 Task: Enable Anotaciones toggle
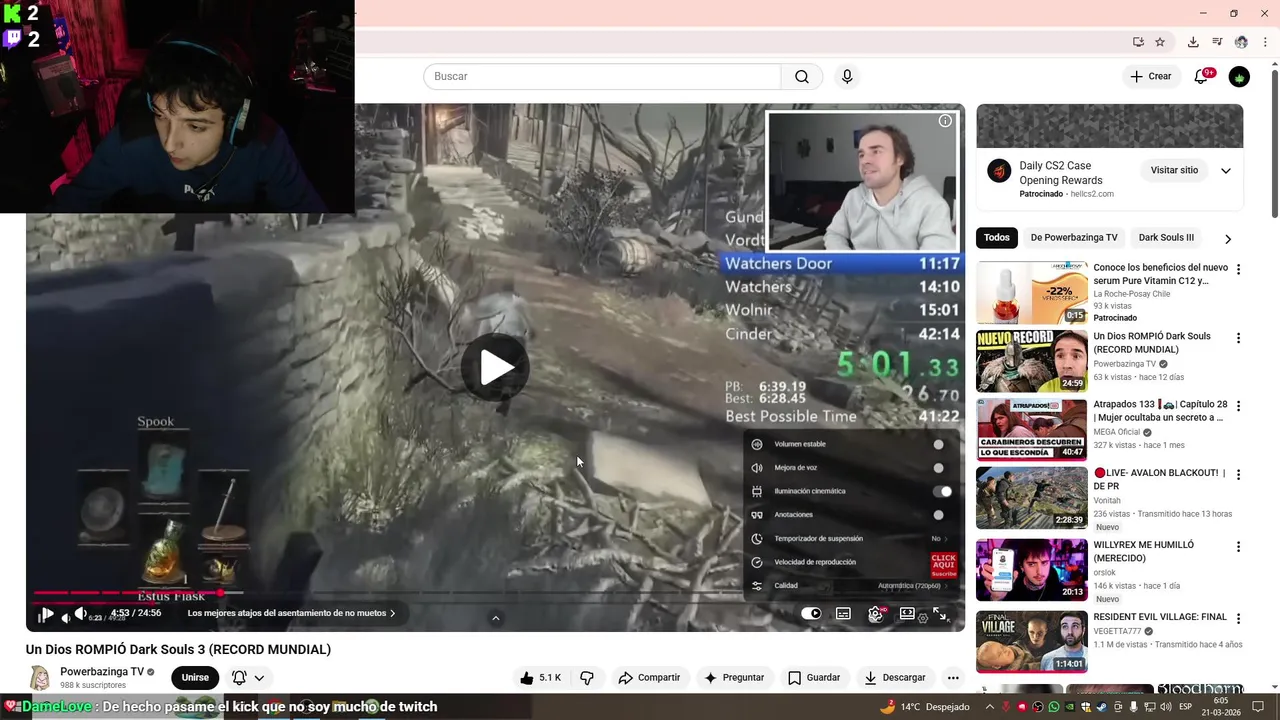938,515
